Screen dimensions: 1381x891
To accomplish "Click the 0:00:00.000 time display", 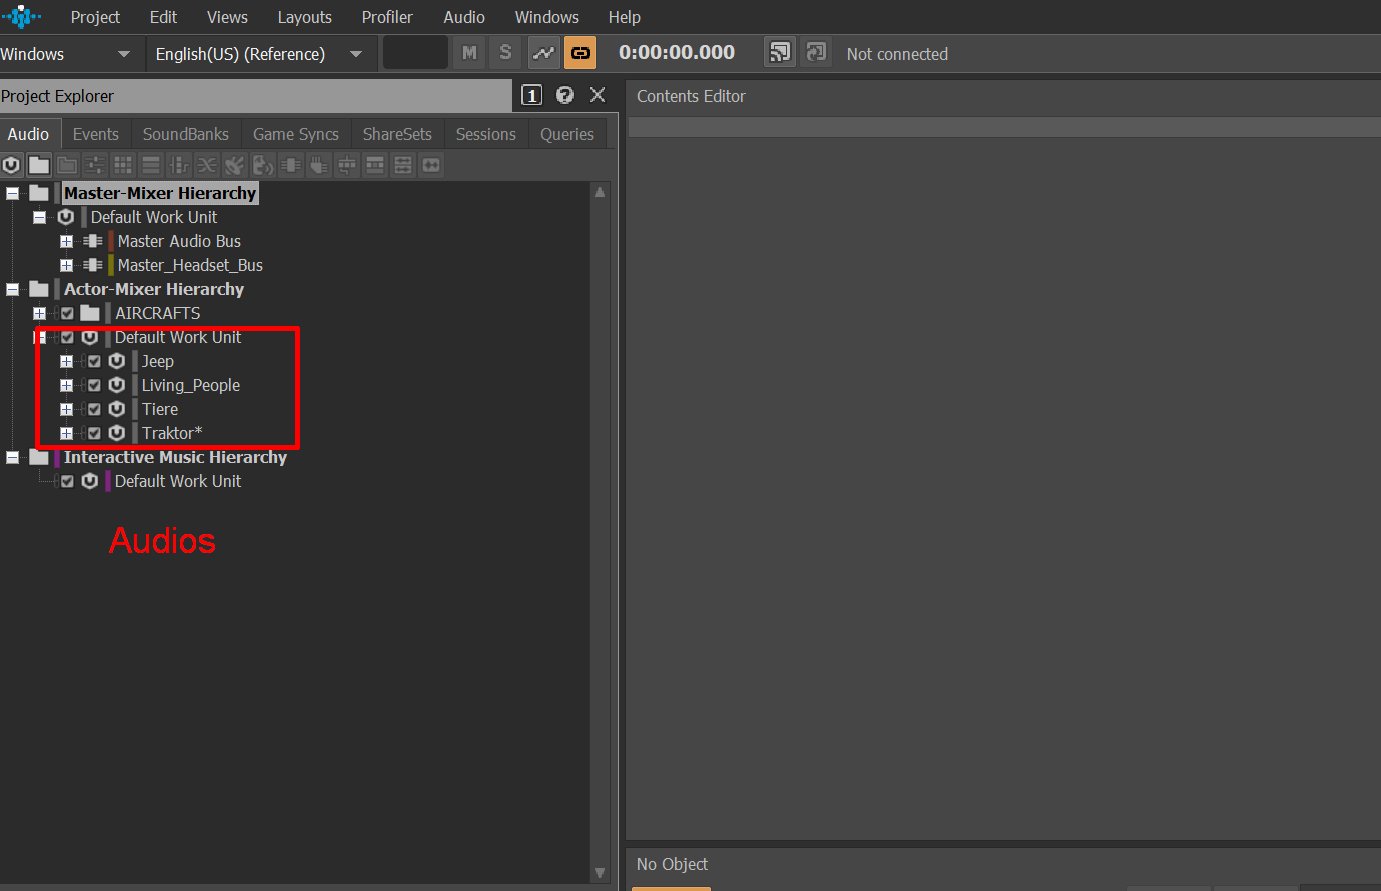I will point(677,53).
